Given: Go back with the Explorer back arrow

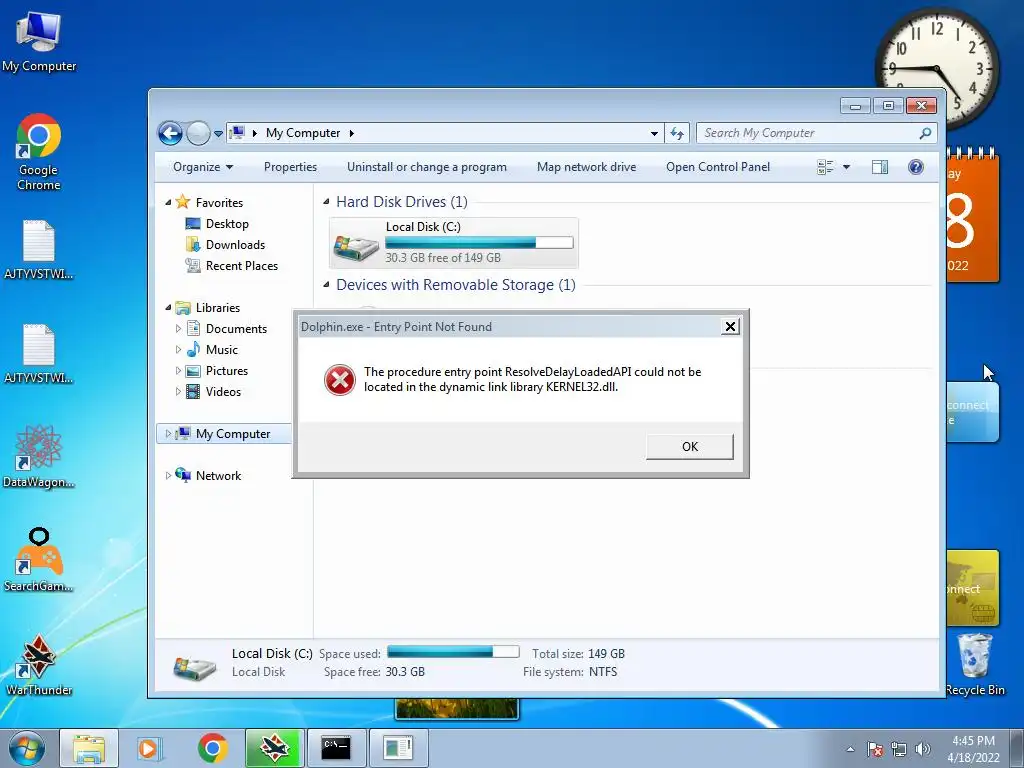Looking at the screenshot, I should point(170,133).
